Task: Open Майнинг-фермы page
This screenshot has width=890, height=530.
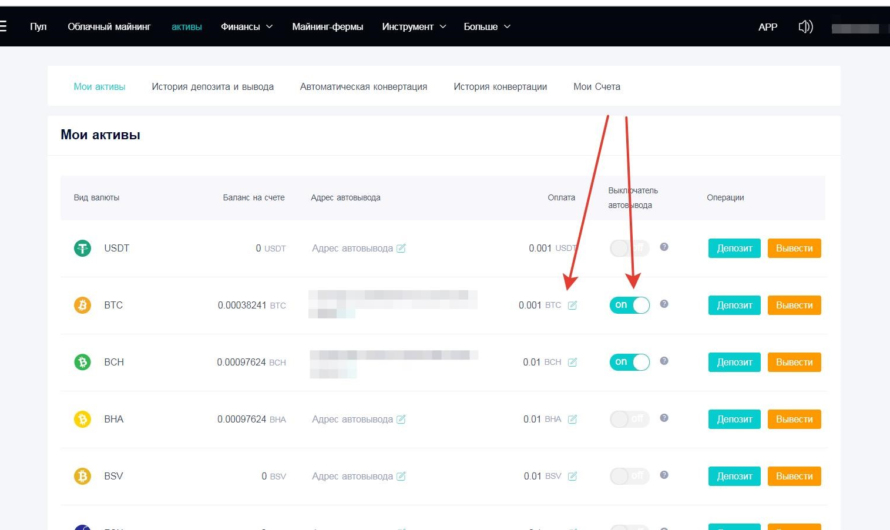Action: pyautogui.click(x=328, y=27)
